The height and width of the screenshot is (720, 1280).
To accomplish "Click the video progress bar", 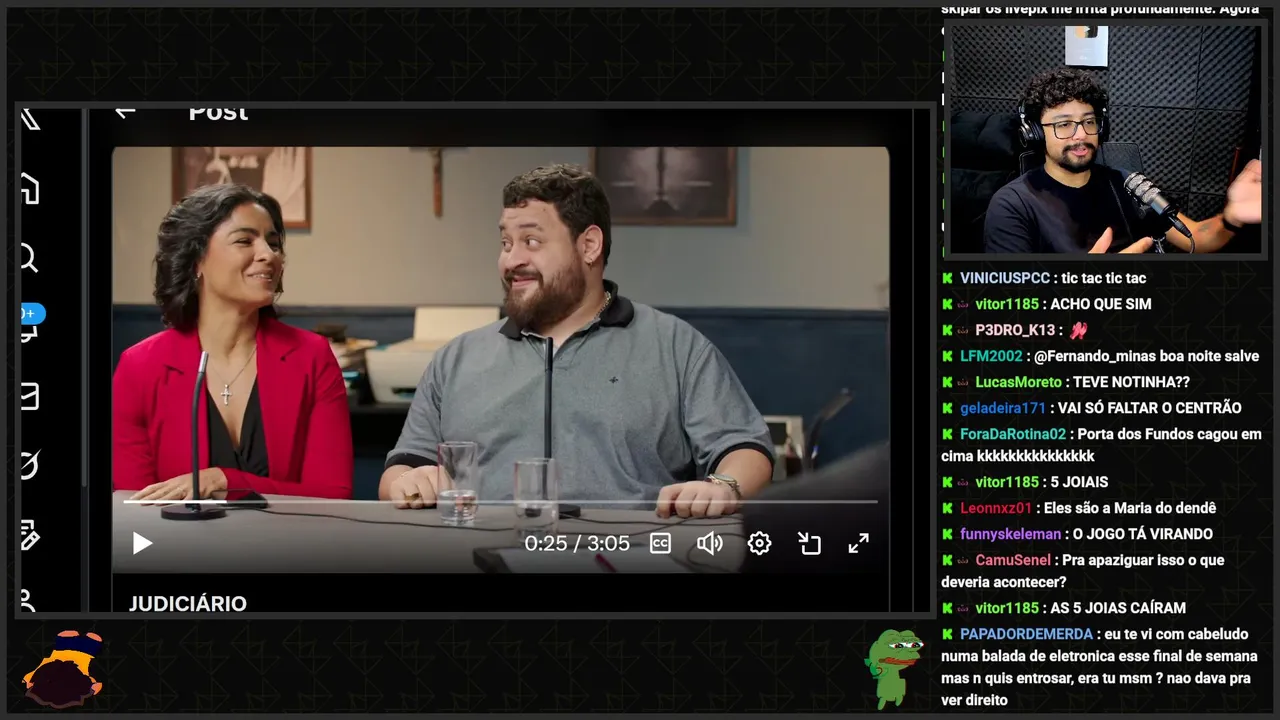I will [500, 501].
